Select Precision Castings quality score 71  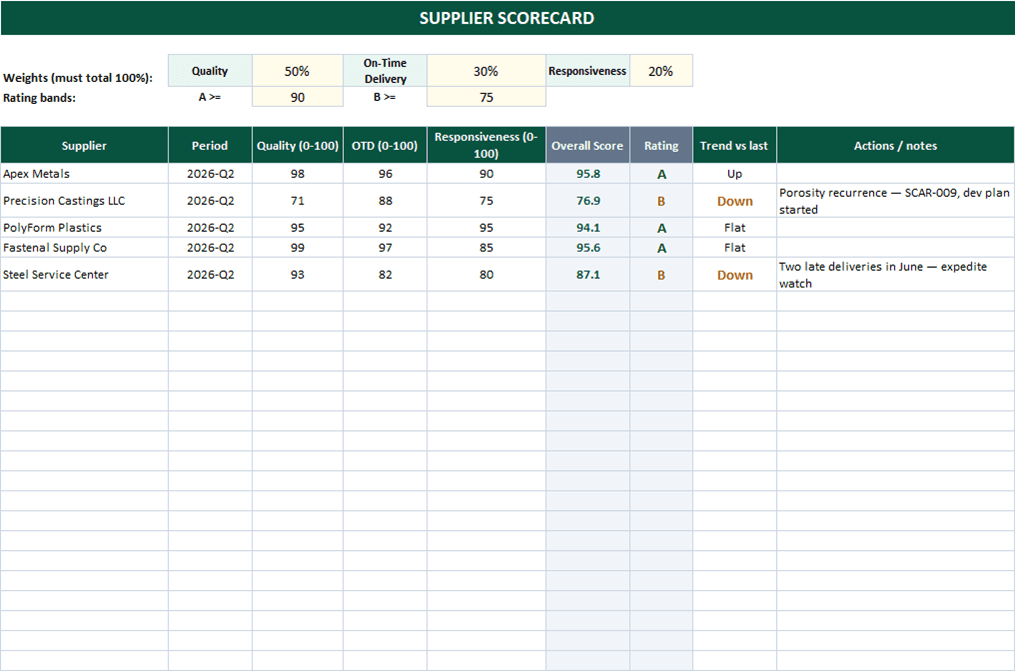click(x=297, y=201)
